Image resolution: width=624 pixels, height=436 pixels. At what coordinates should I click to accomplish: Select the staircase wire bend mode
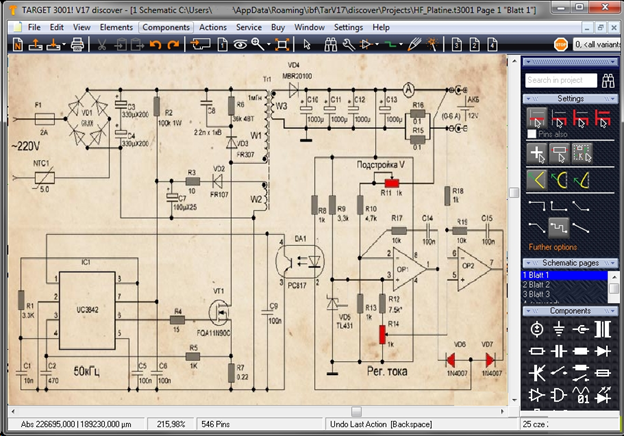[x=559, y=228]
